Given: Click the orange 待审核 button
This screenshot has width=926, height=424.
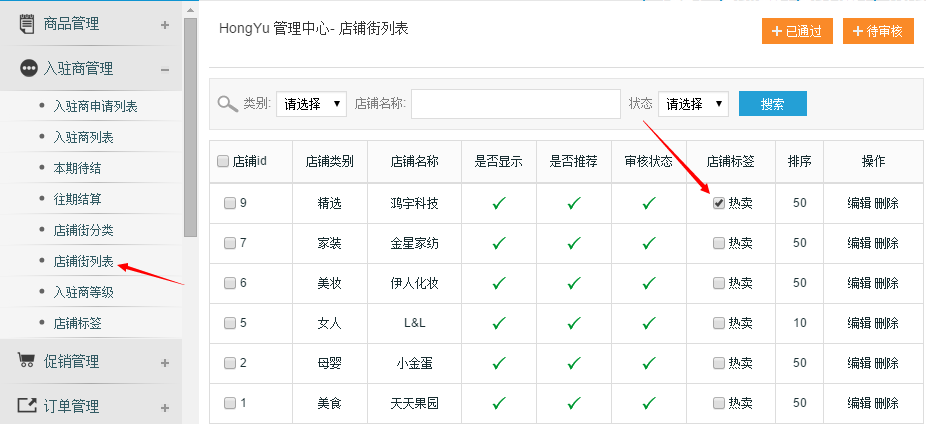Looking at the screenshot, I should 878,31.
